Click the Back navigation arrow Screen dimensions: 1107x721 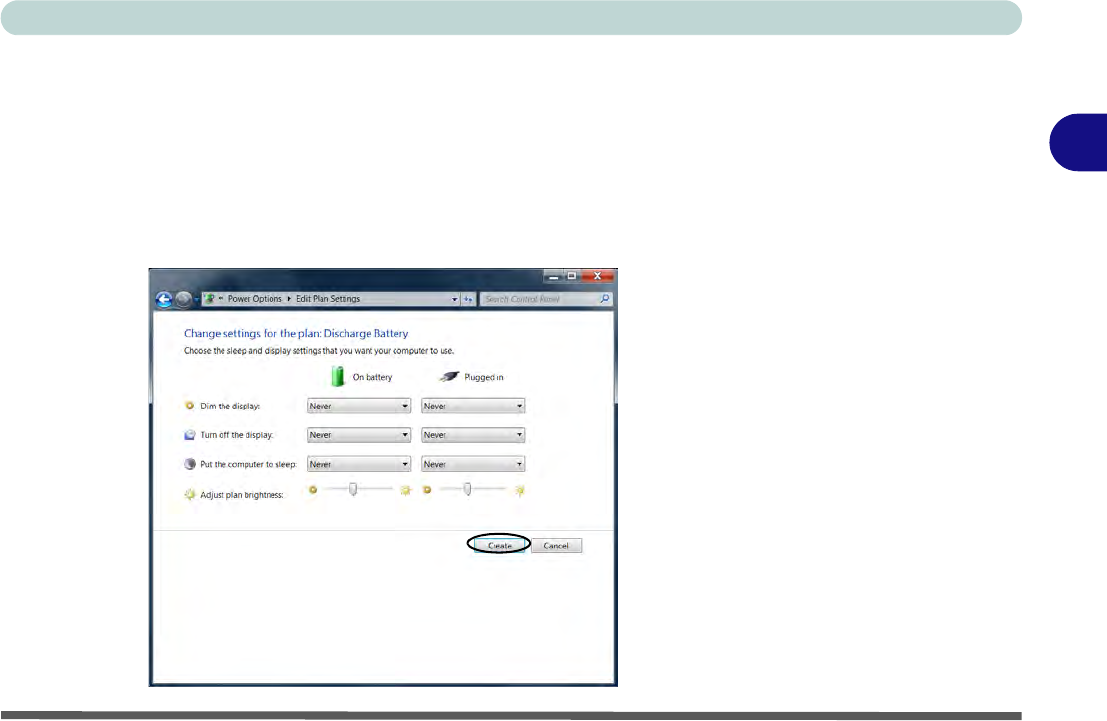pos(164,299)
